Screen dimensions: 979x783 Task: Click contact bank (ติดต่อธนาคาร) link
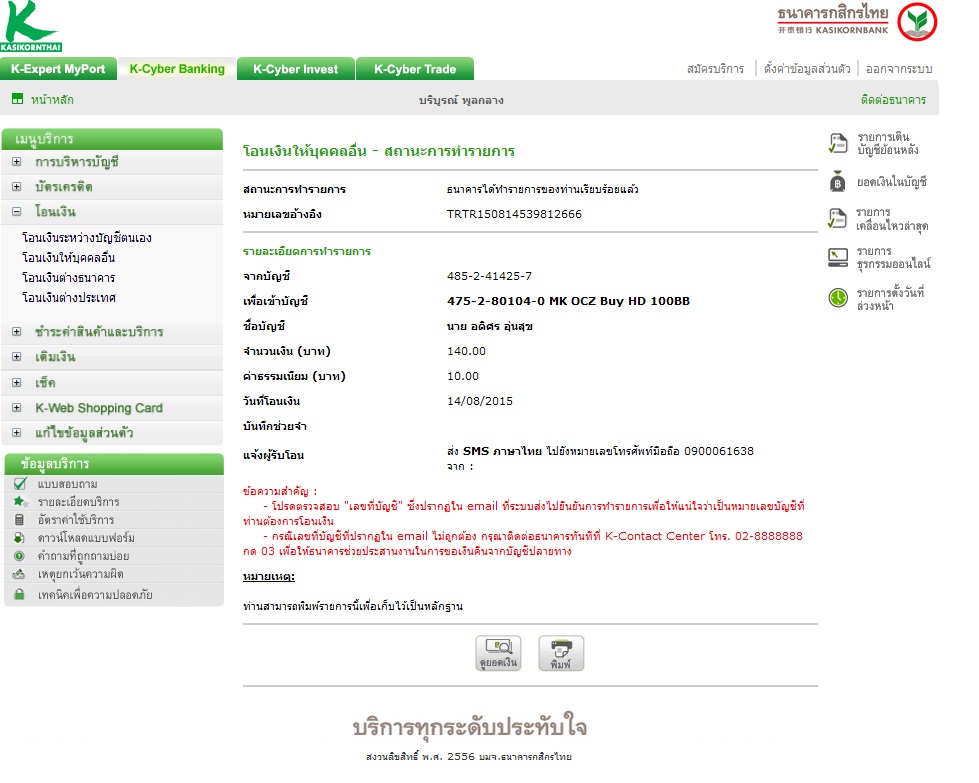point(893,99)
